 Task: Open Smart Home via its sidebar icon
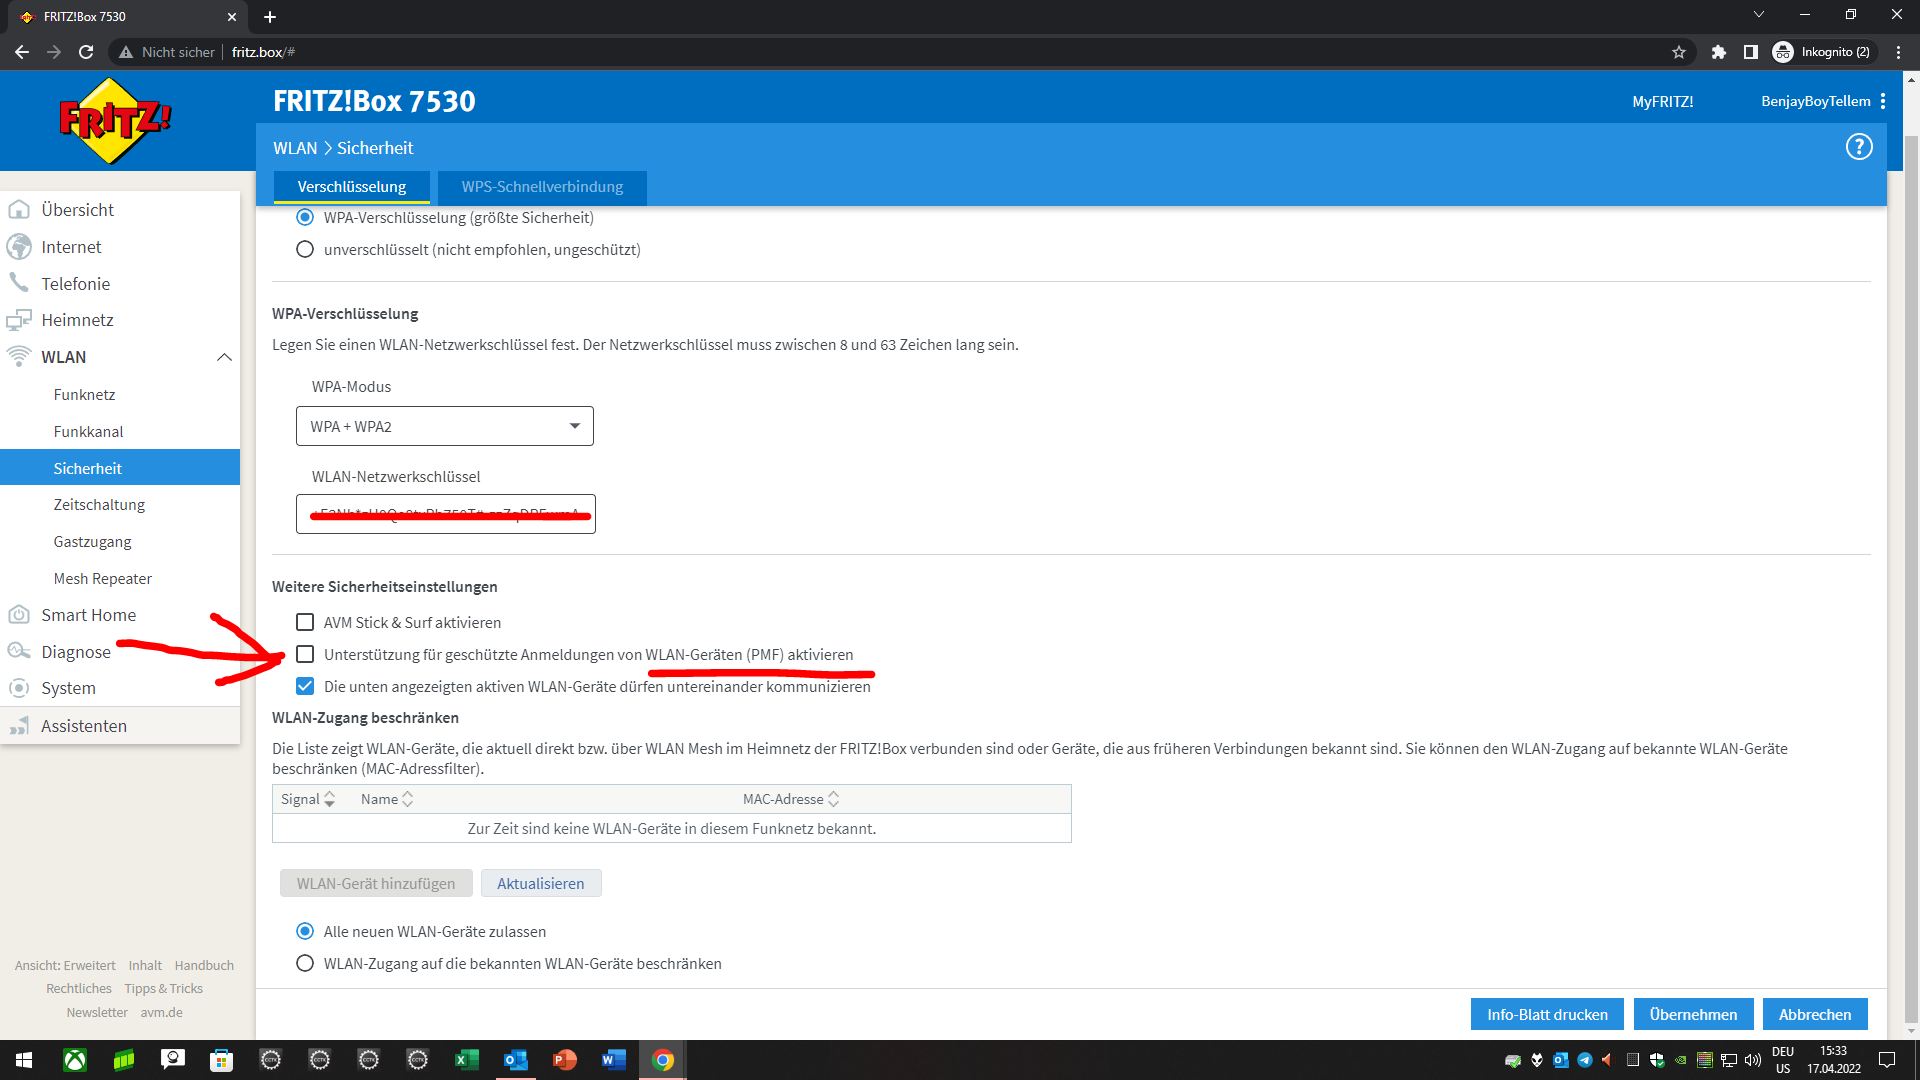(19, 615)
